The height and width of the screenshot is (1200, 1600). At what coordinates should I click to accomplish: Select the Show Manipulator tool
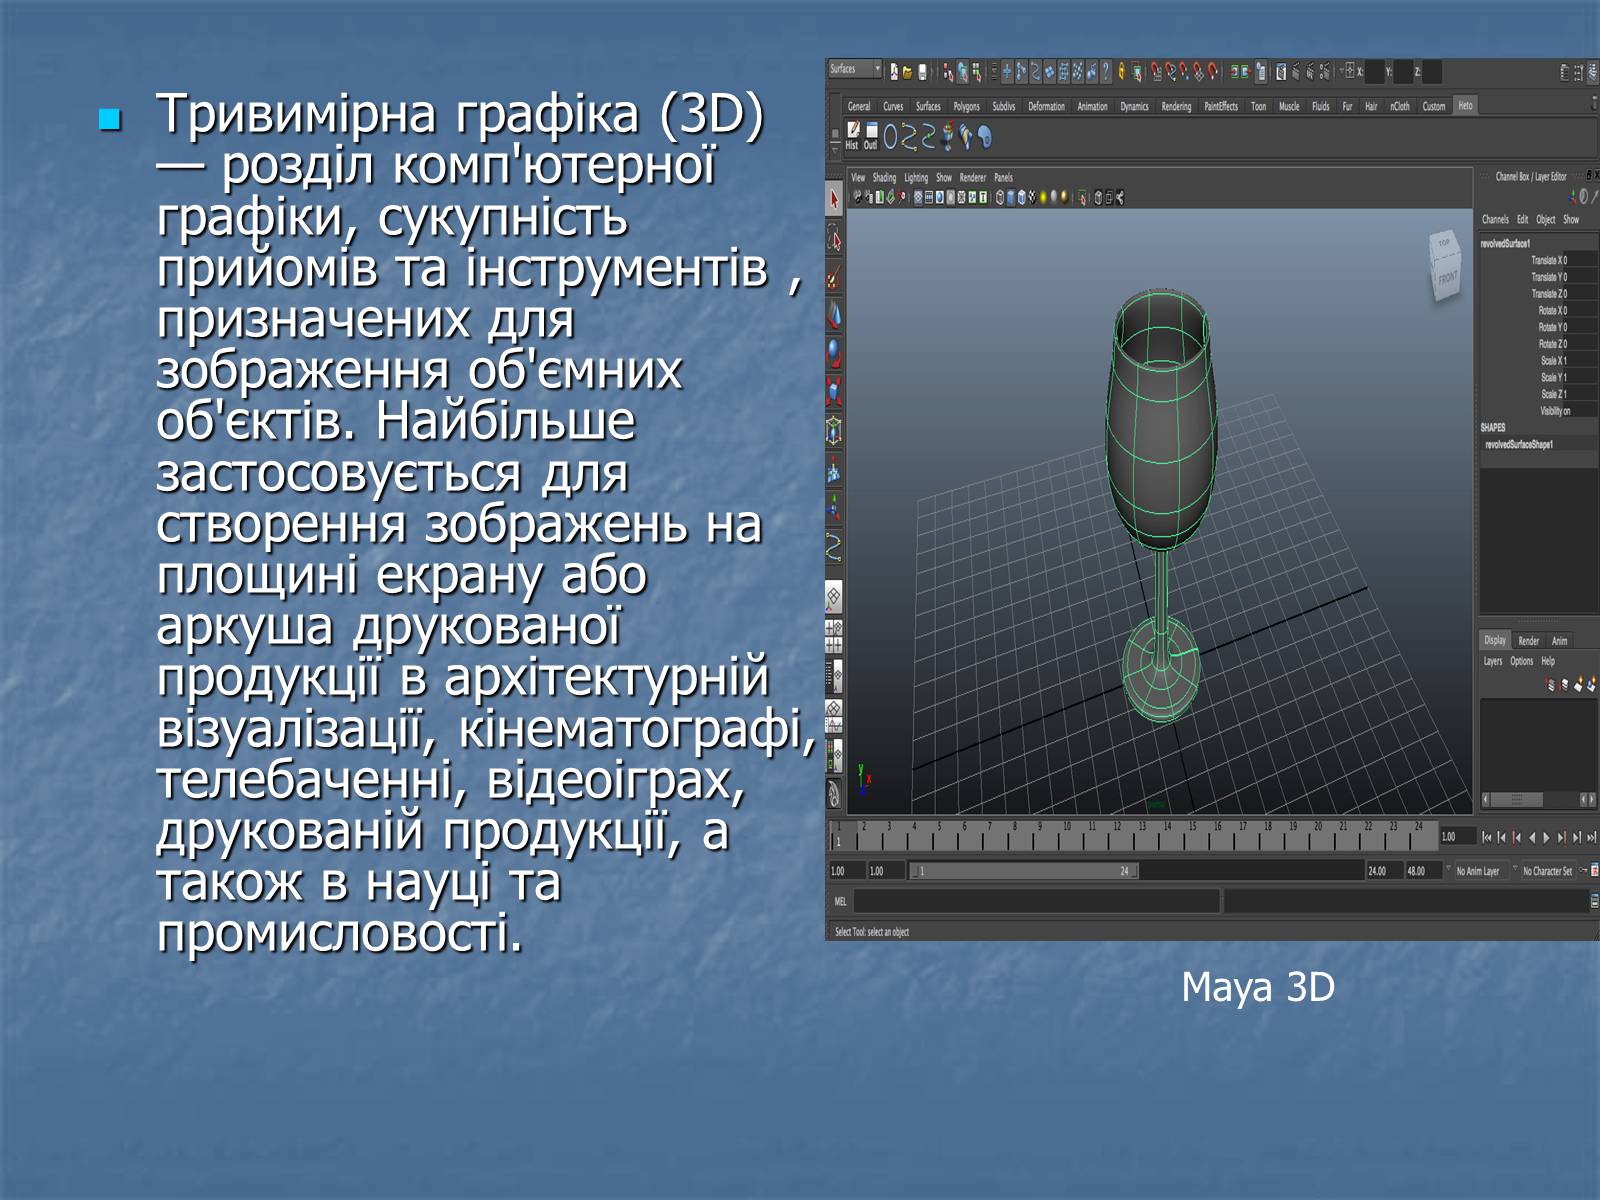pos(834,507)
